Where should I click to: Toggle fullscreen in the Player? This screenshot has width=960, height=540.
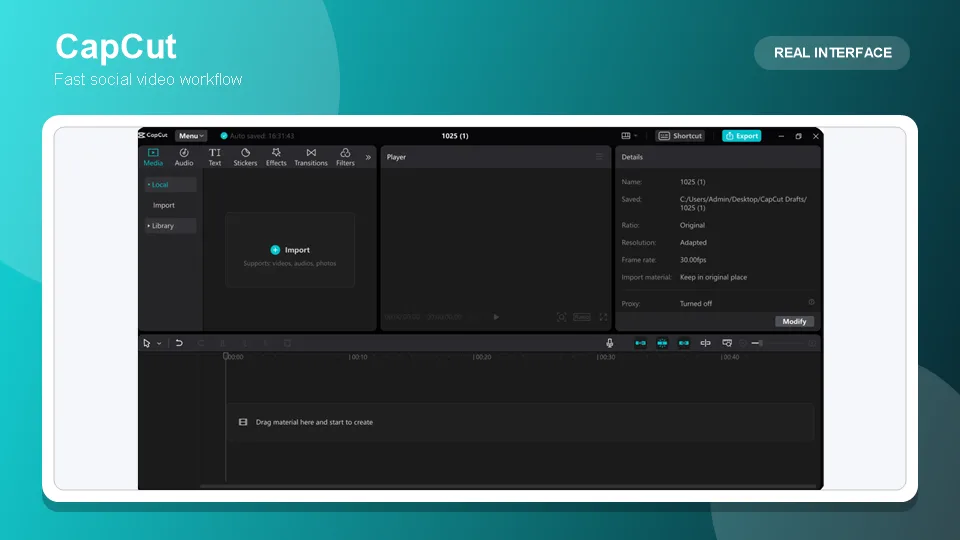603,317
